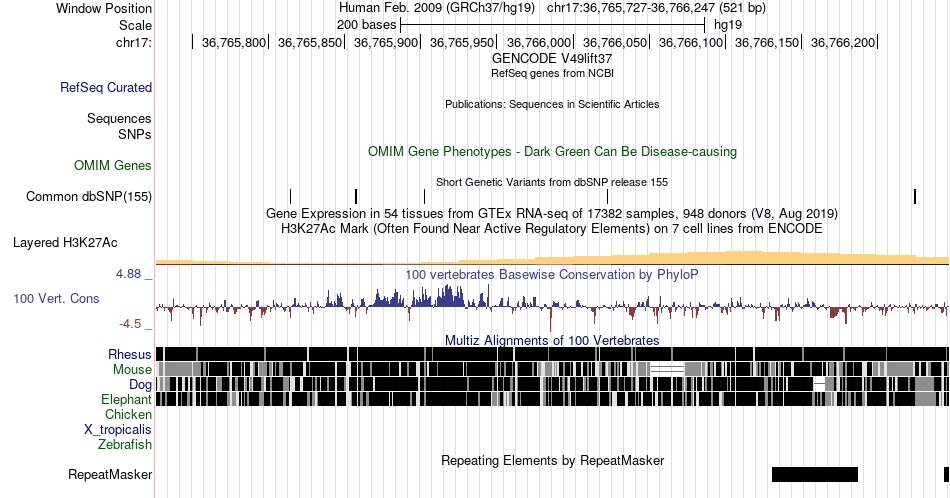Click the Dog species label

pyautogui.click(x=140, y=385)
